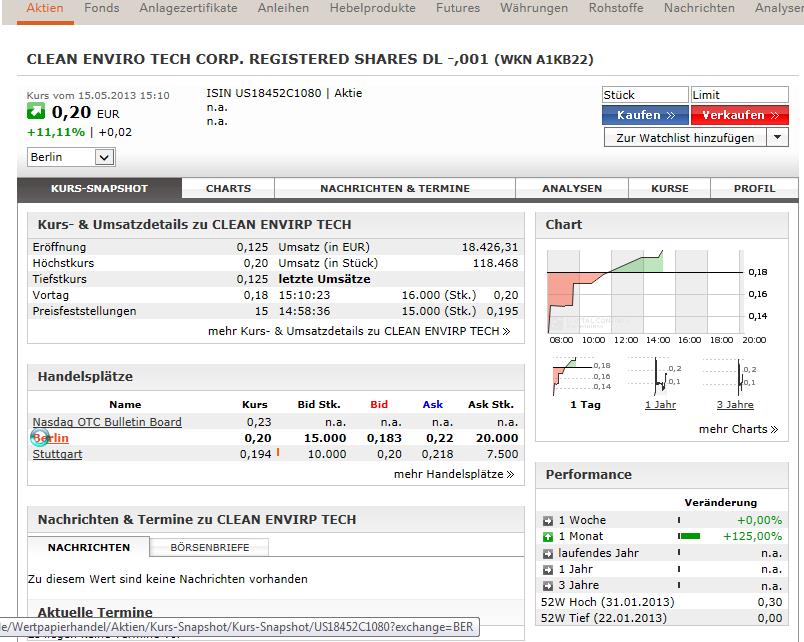The height and width of the screenshot is (642, 804).
Task: Click the blue marker icon next to Berlin exchange
Action: point(38,438)
